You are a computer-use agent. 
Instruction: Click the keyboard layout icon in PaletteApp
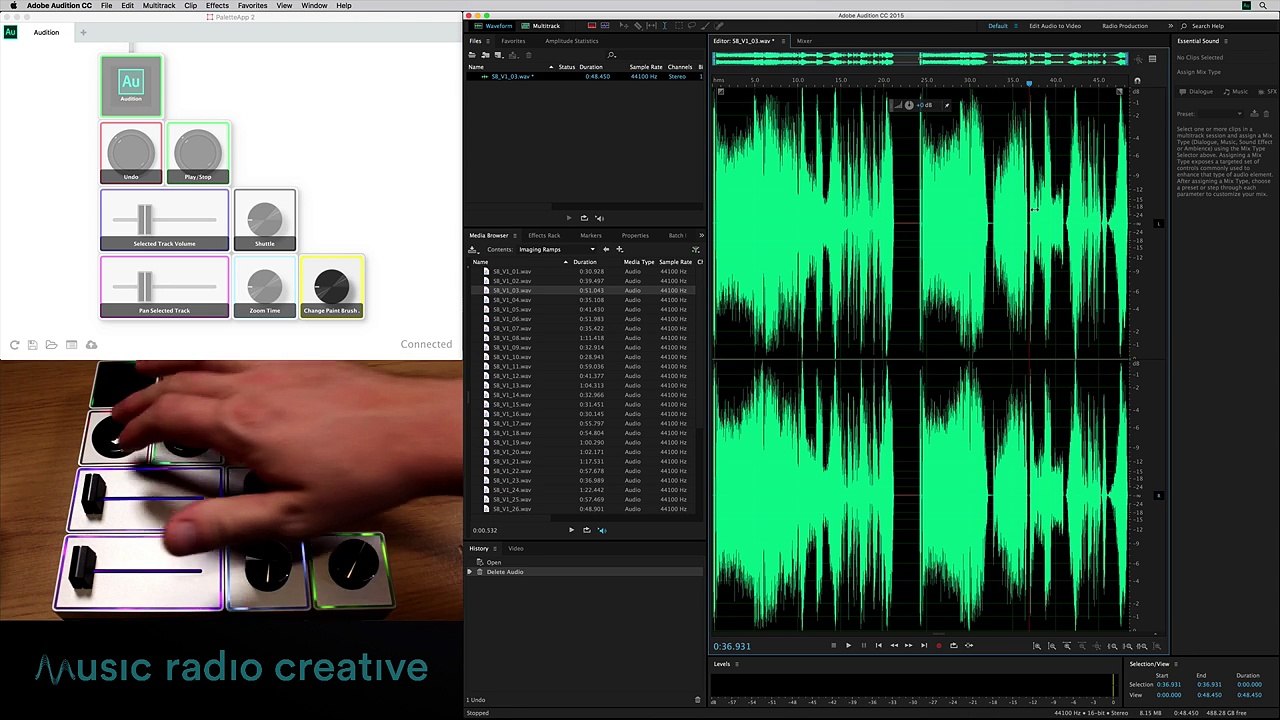point(71,345)
